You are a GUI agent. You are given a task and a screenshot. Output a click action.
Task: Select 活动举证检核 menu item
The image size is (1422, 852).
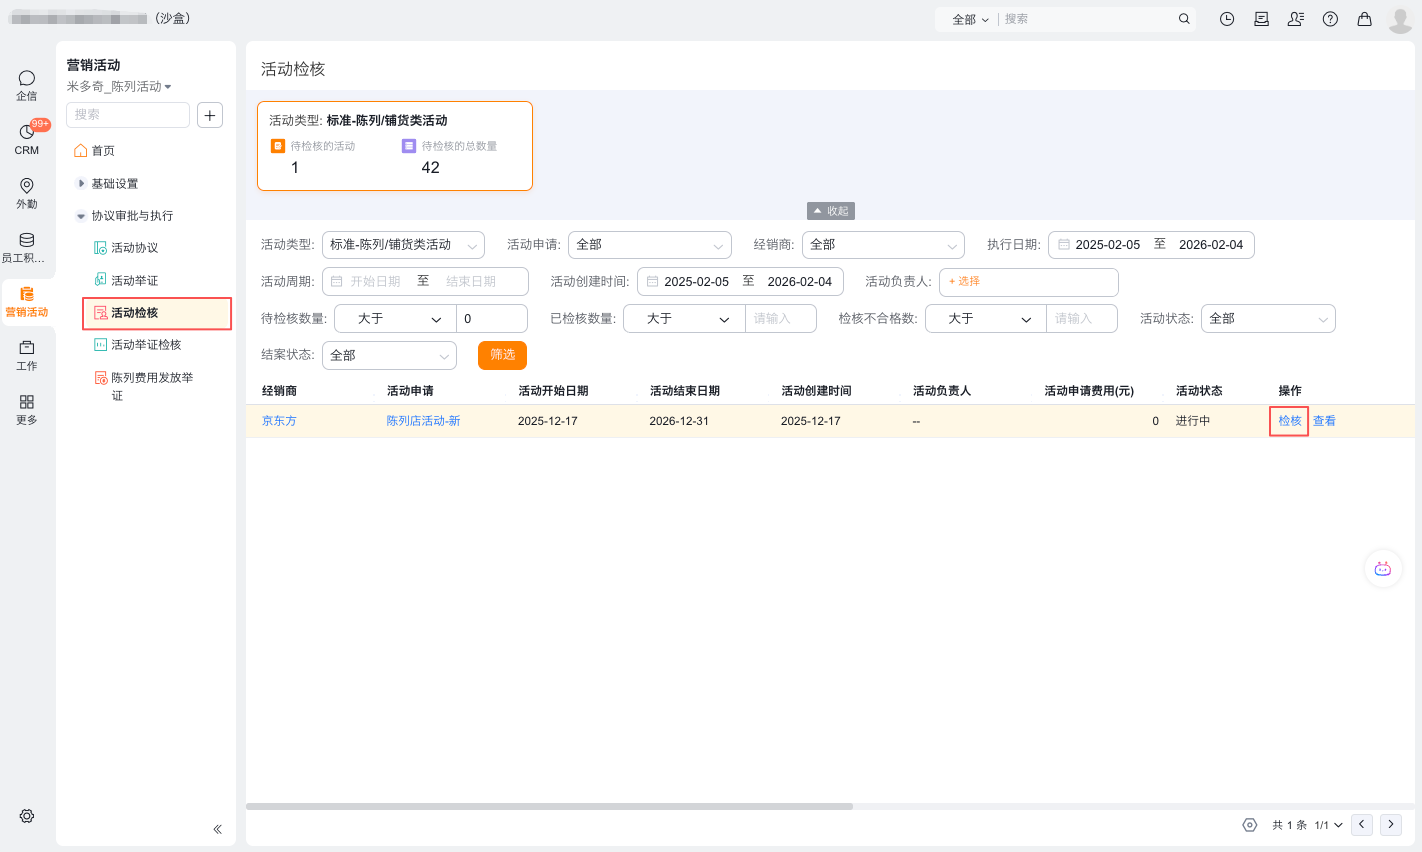[x=146, y=345]
